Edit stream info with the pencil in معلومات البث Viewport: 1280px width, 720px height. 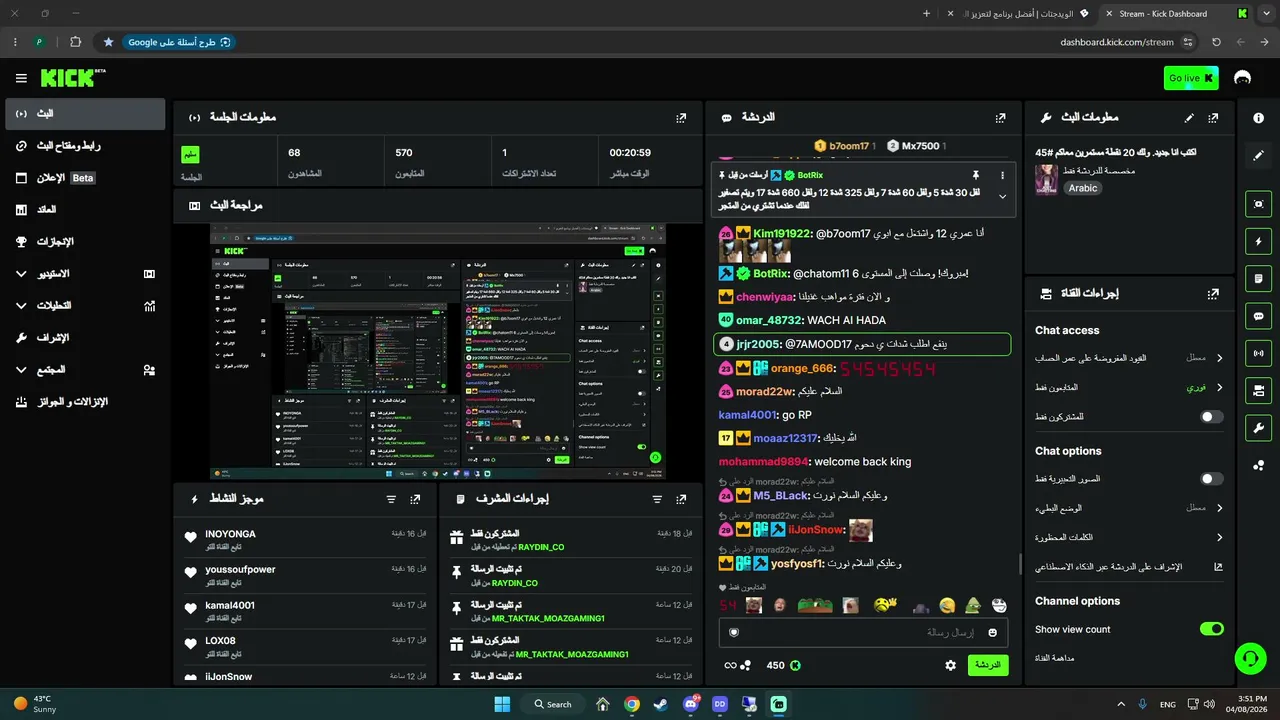pyautogui.click(x=1189, y=118)
